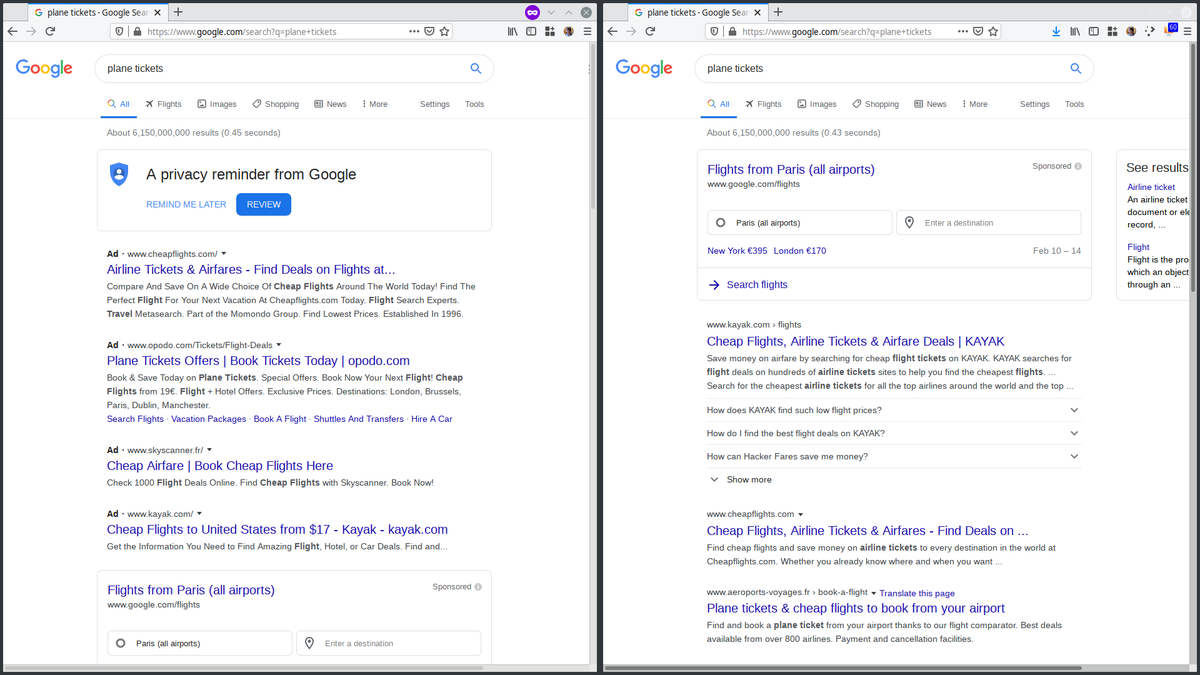Switch to Images tab in left window
The image size is (1200, 675).
click(x=217, y=104)
